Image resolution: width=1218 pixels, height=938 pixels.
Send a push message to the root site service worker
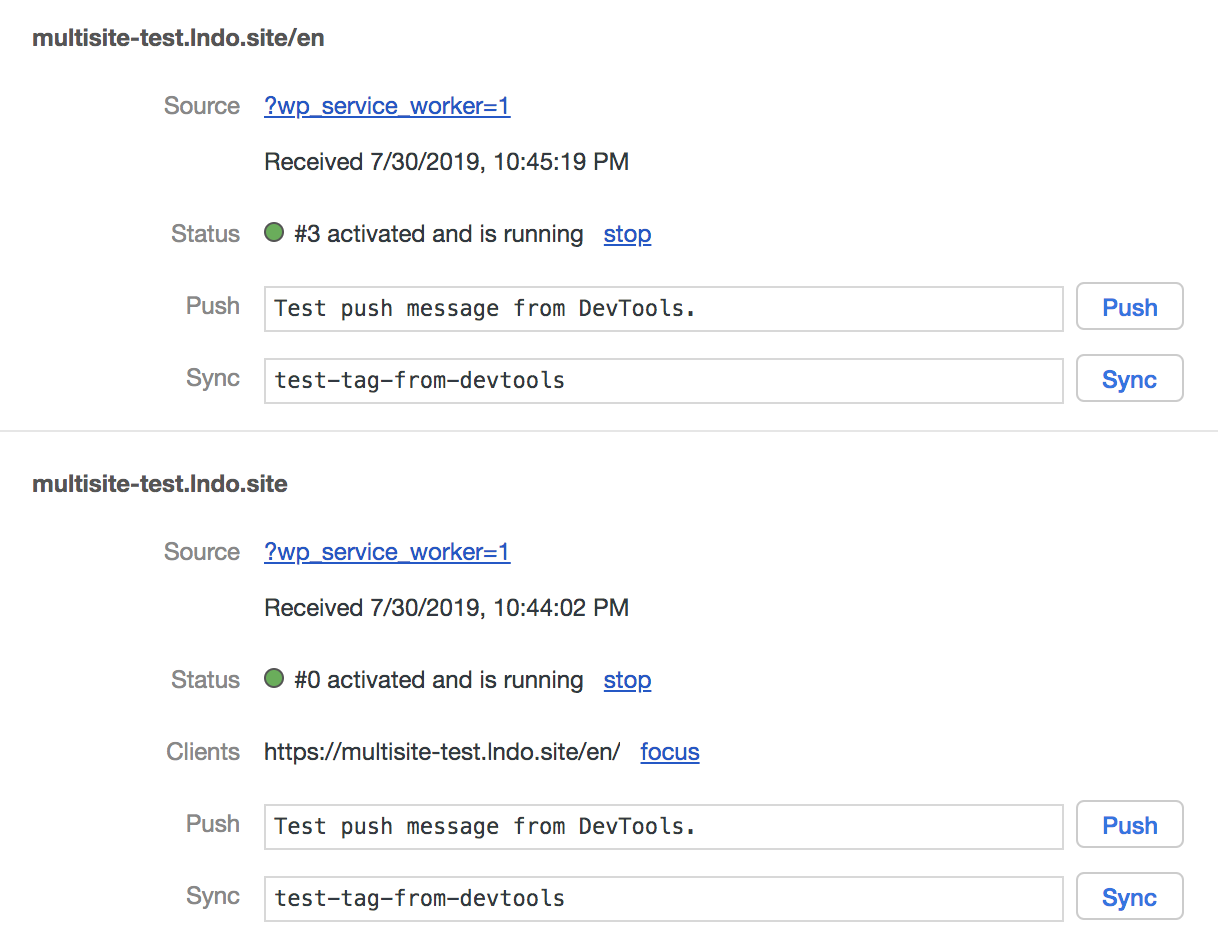click(x=1129, y=825)
